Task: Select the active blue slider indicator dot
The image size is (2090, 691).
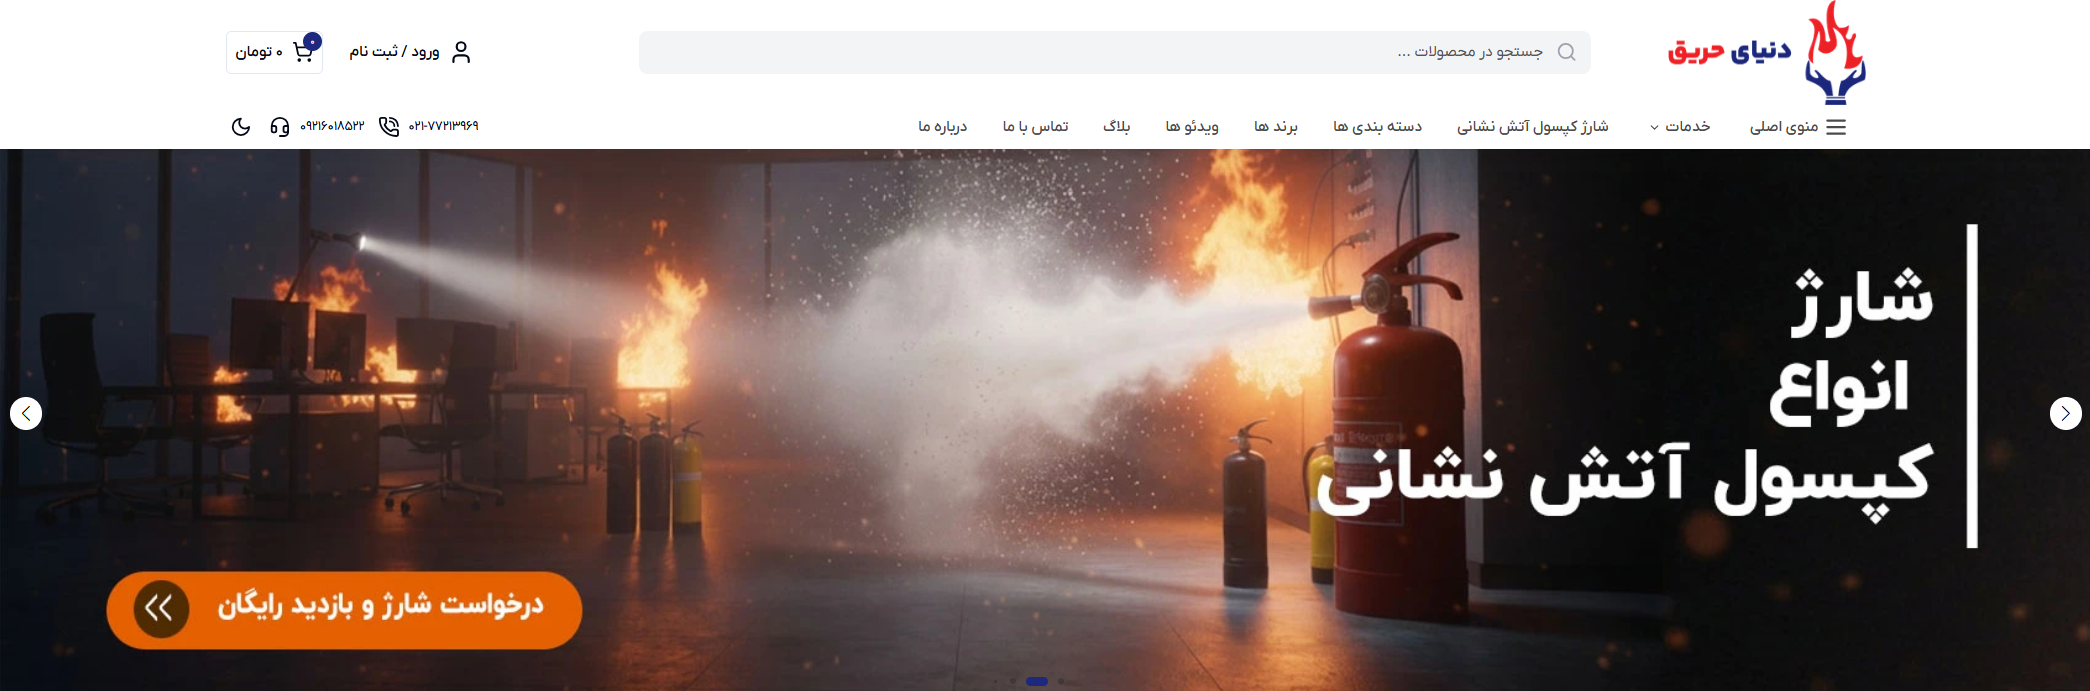Action: (x=1037, y=681)
